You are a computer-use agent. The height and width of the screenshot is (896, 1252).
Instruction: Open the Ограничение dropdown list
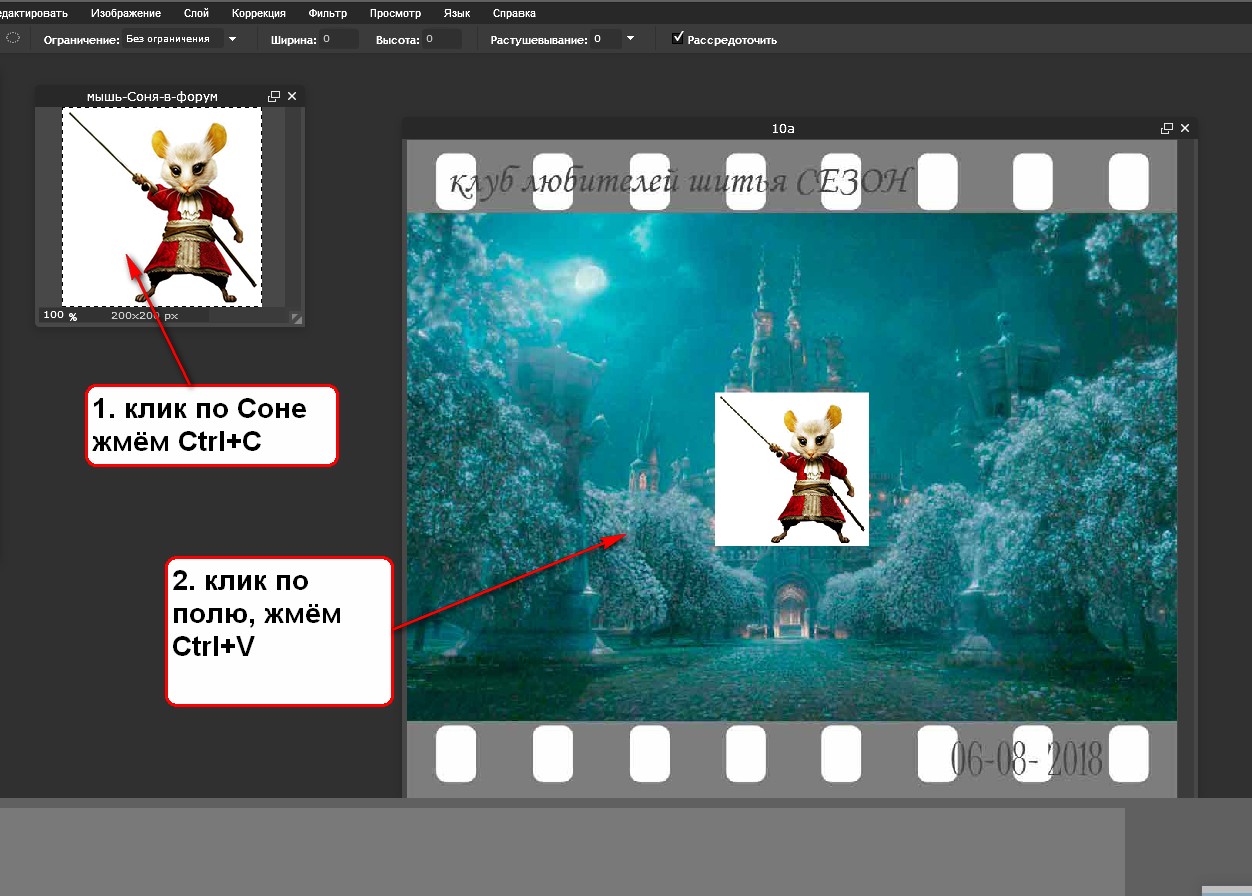coord(232,39)
